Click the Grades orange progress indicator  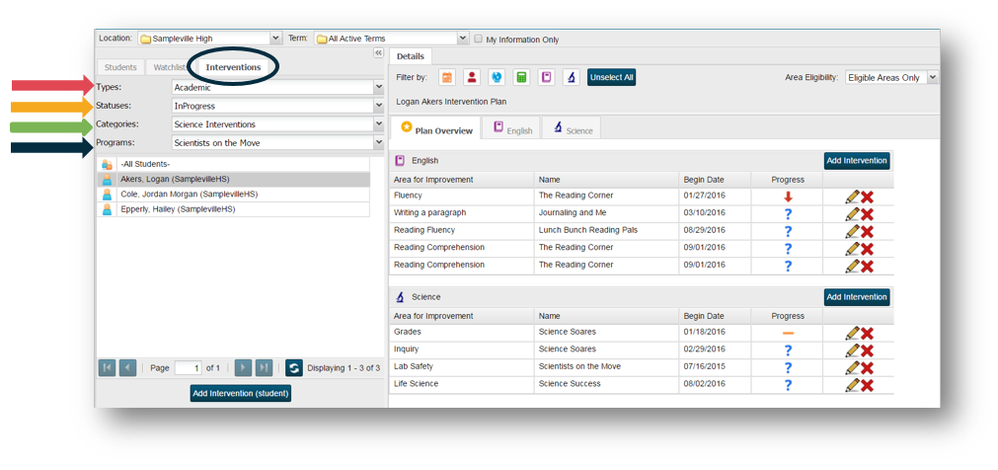[x=788, y=333]
